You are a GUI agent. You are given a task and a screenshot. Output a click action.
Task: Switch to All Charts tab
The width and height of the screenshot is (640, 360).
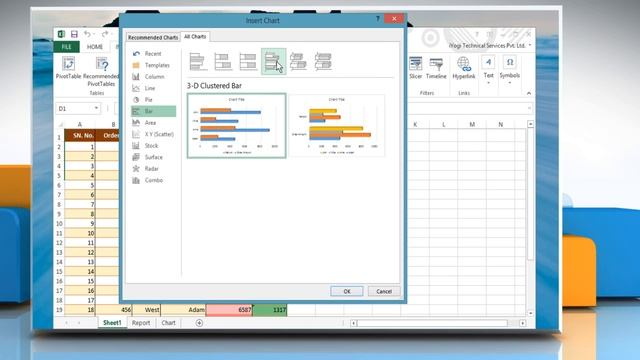coord(195,37)
